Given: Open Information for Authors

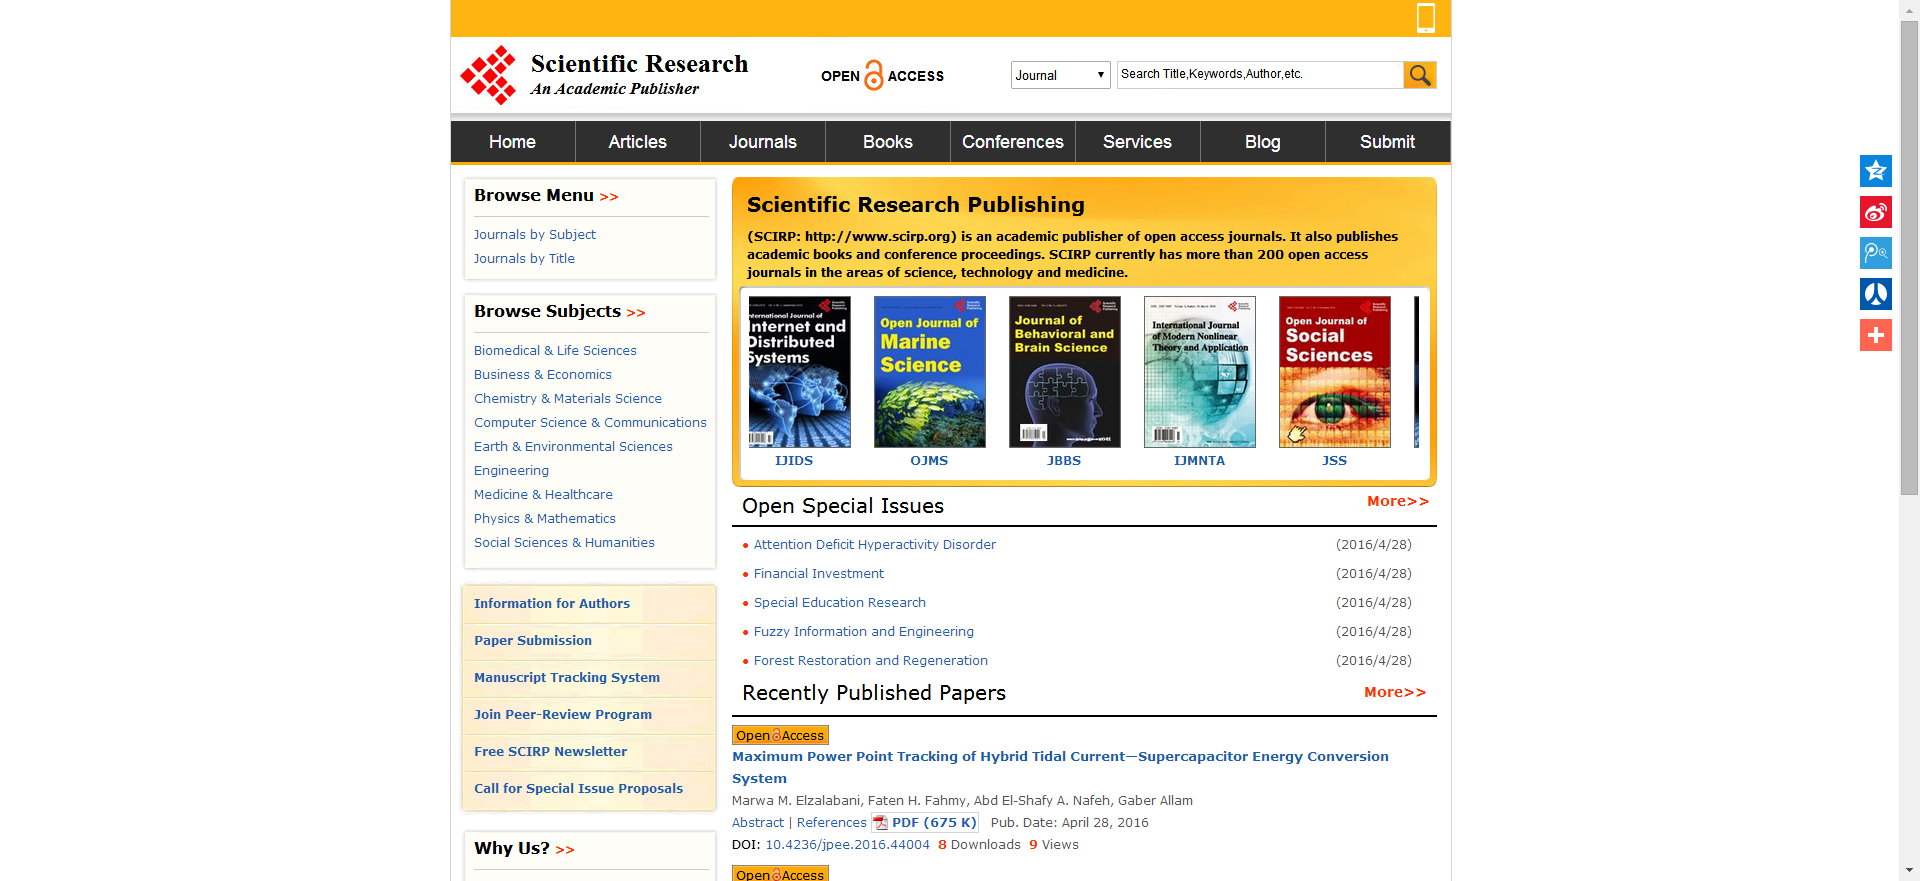Looking at the screenshot, I should (552, 604).
